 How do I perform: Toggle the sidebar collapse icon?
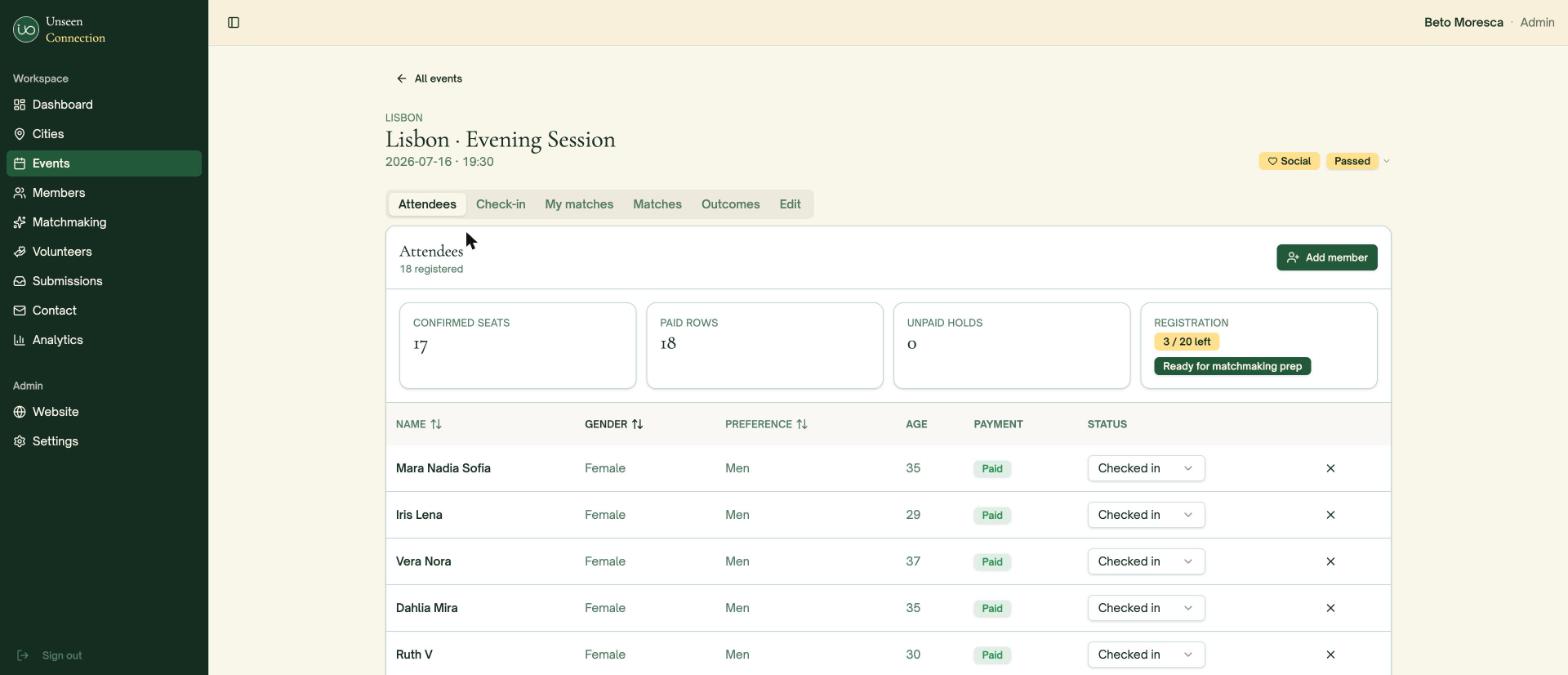(233, 22)
